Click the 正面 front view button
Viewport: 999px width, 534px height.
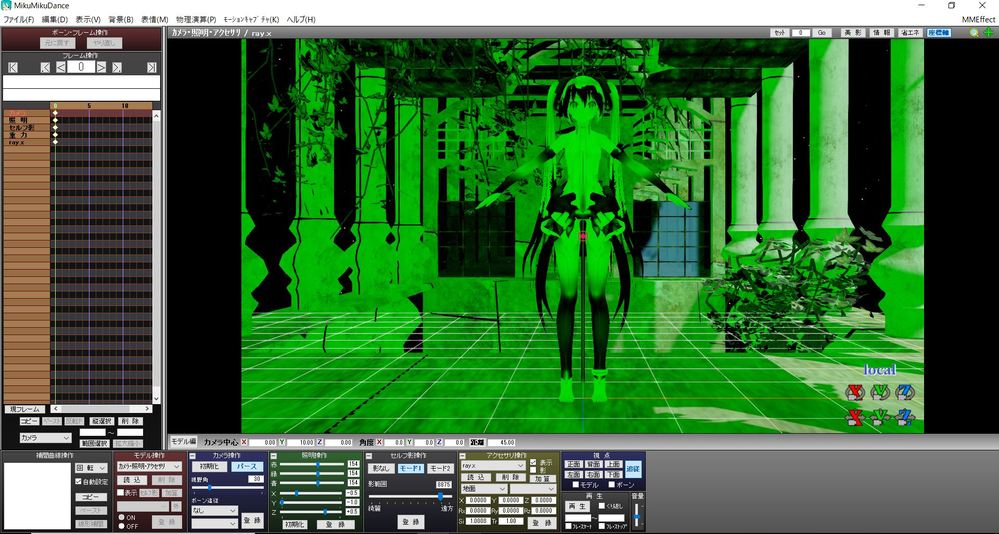[573, 465]
